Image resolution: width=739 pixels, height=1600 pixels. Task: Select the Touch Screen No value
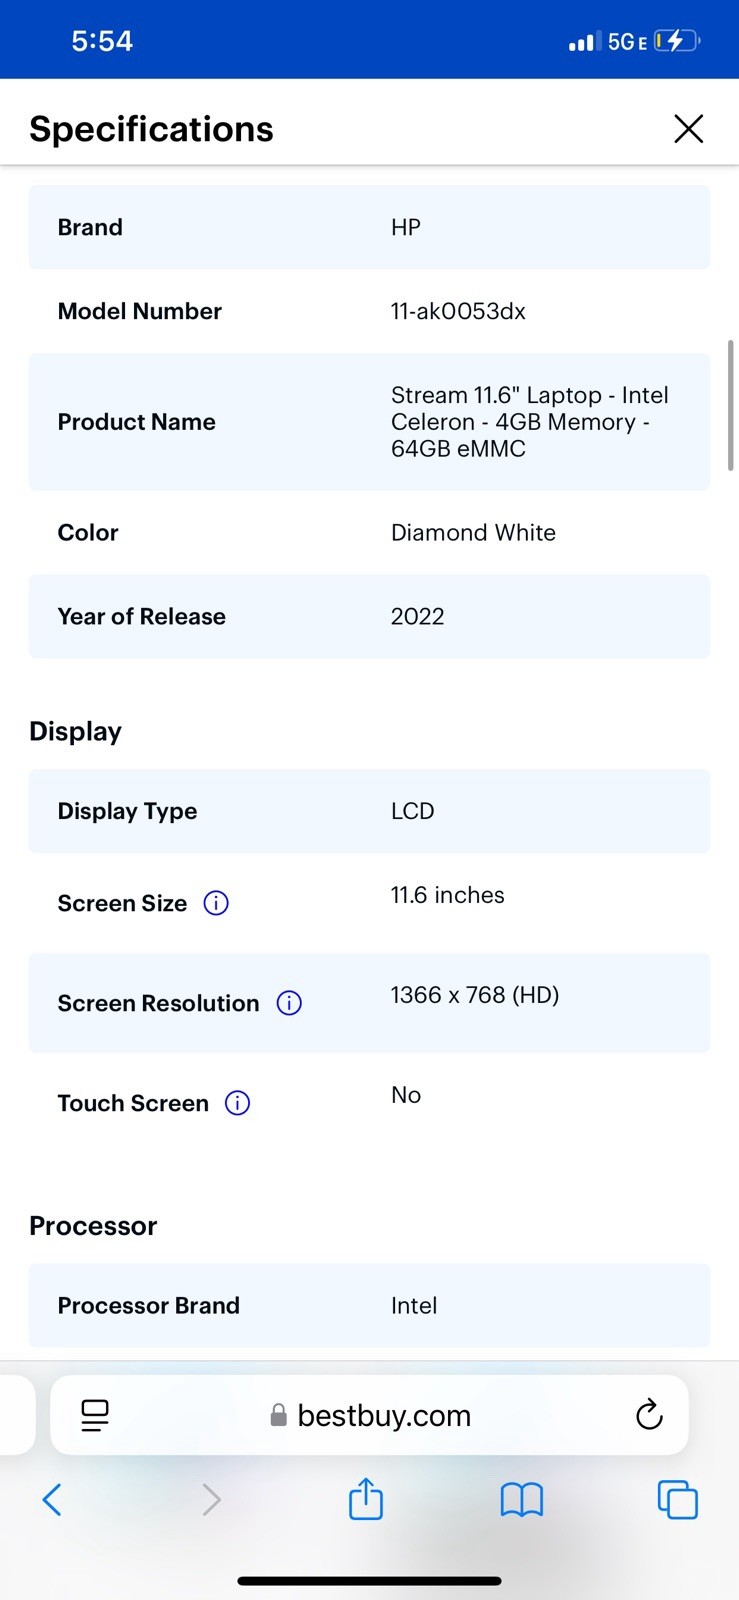pyautogui.click(x=406, y=1095)
